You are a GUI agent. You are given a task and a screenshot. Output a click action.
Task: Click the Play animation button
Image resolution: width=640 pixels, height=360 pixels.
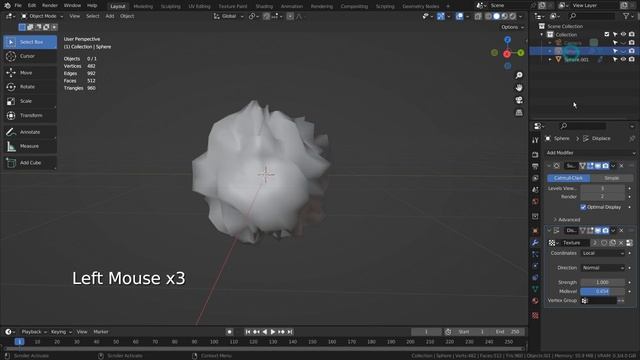point(273,332)
